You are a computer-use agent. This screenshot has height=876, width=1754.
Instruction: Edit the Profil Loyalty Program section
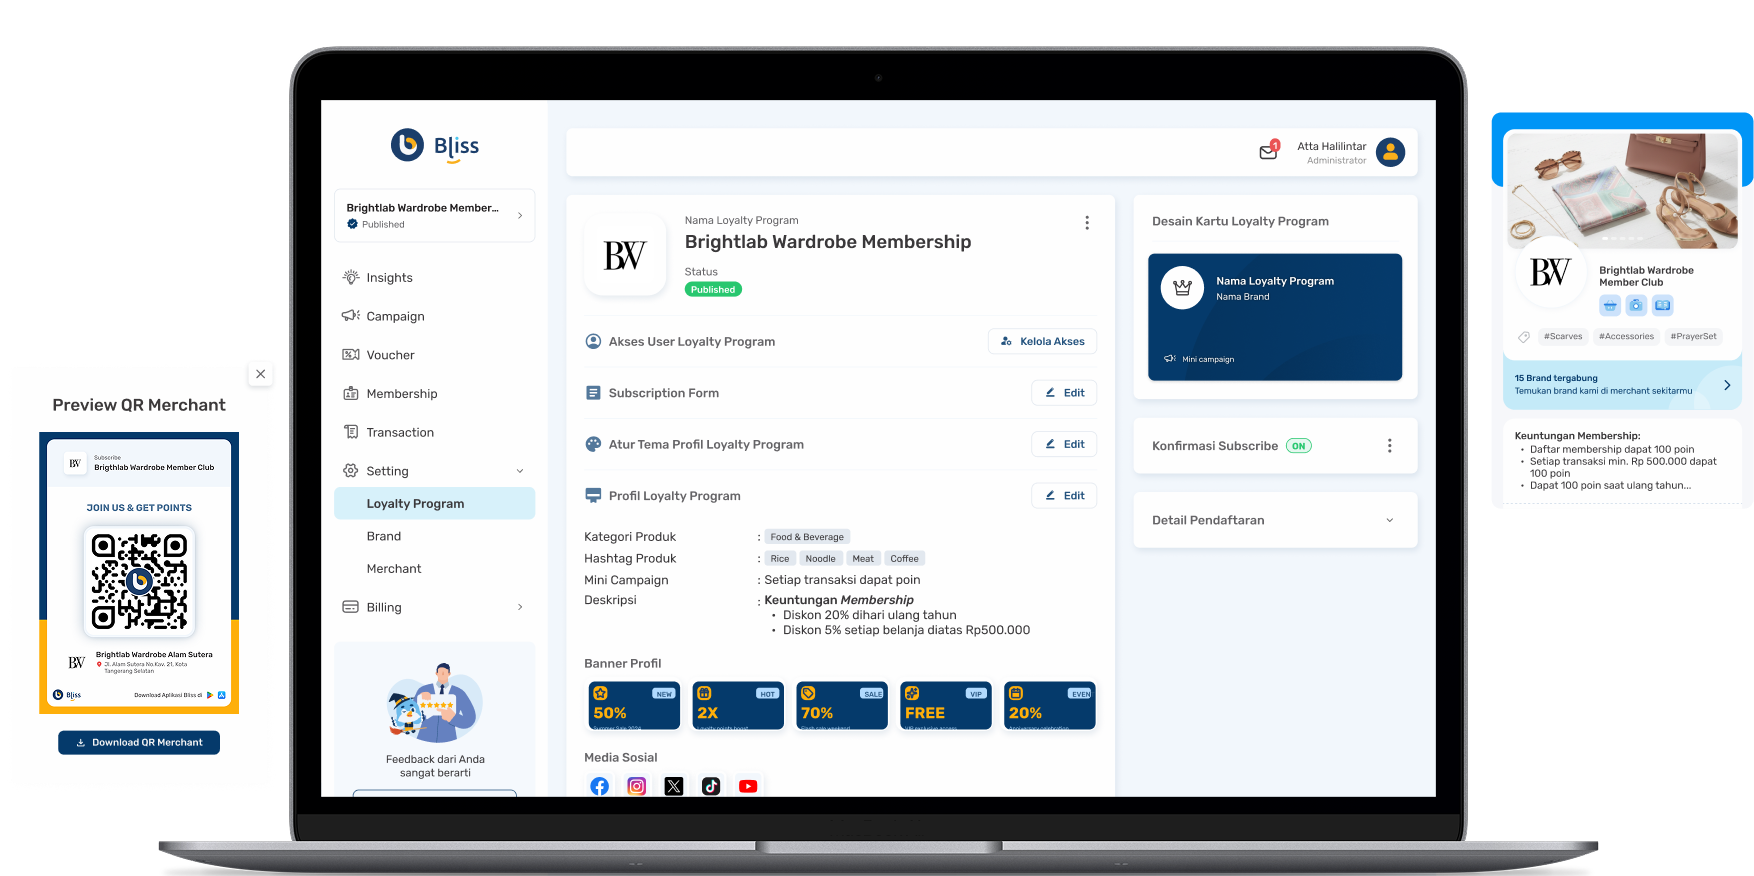coord(1064,495)
